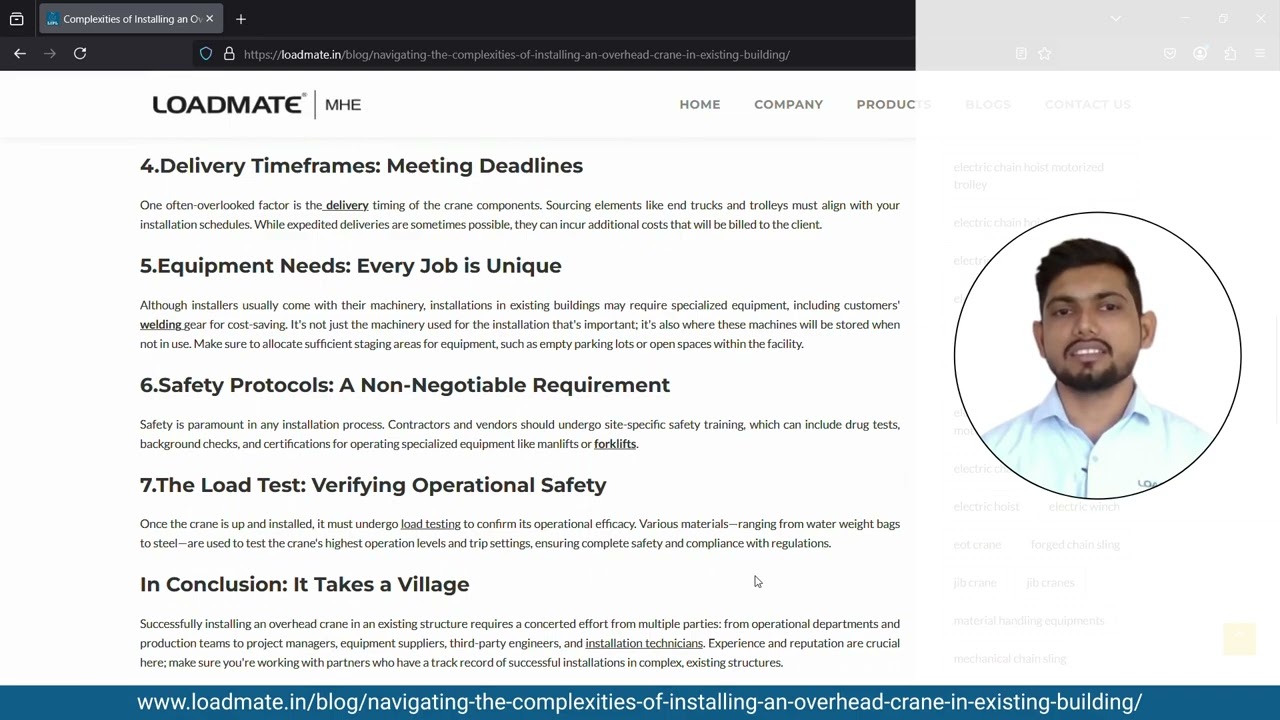Image resolution: width=1280 pixels, height=720 pixels.
Task: Open the BLOGS menu item
Action: [x=988, y=104]
